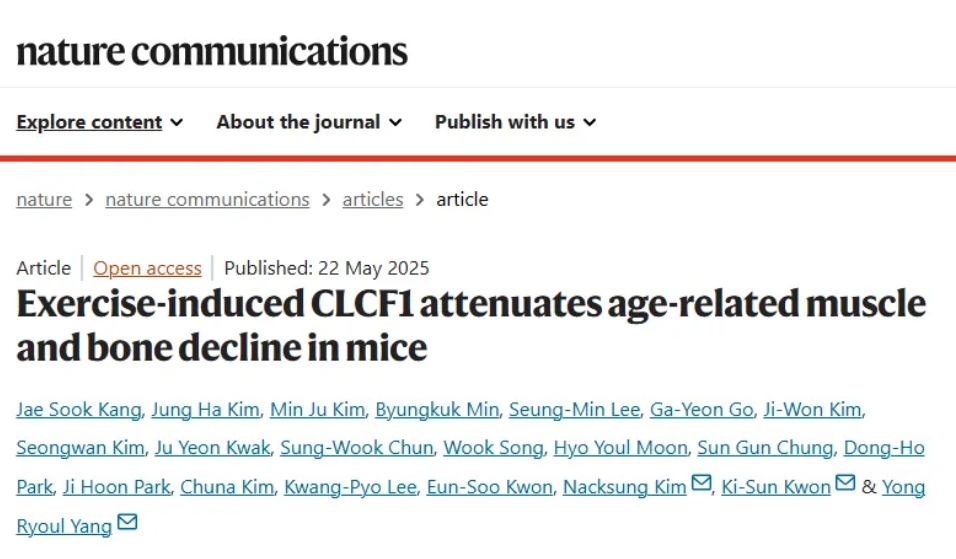Navigate to the articles breadcrumb
The width and height of the screenshot is (956, 559).
pos(373,199)
